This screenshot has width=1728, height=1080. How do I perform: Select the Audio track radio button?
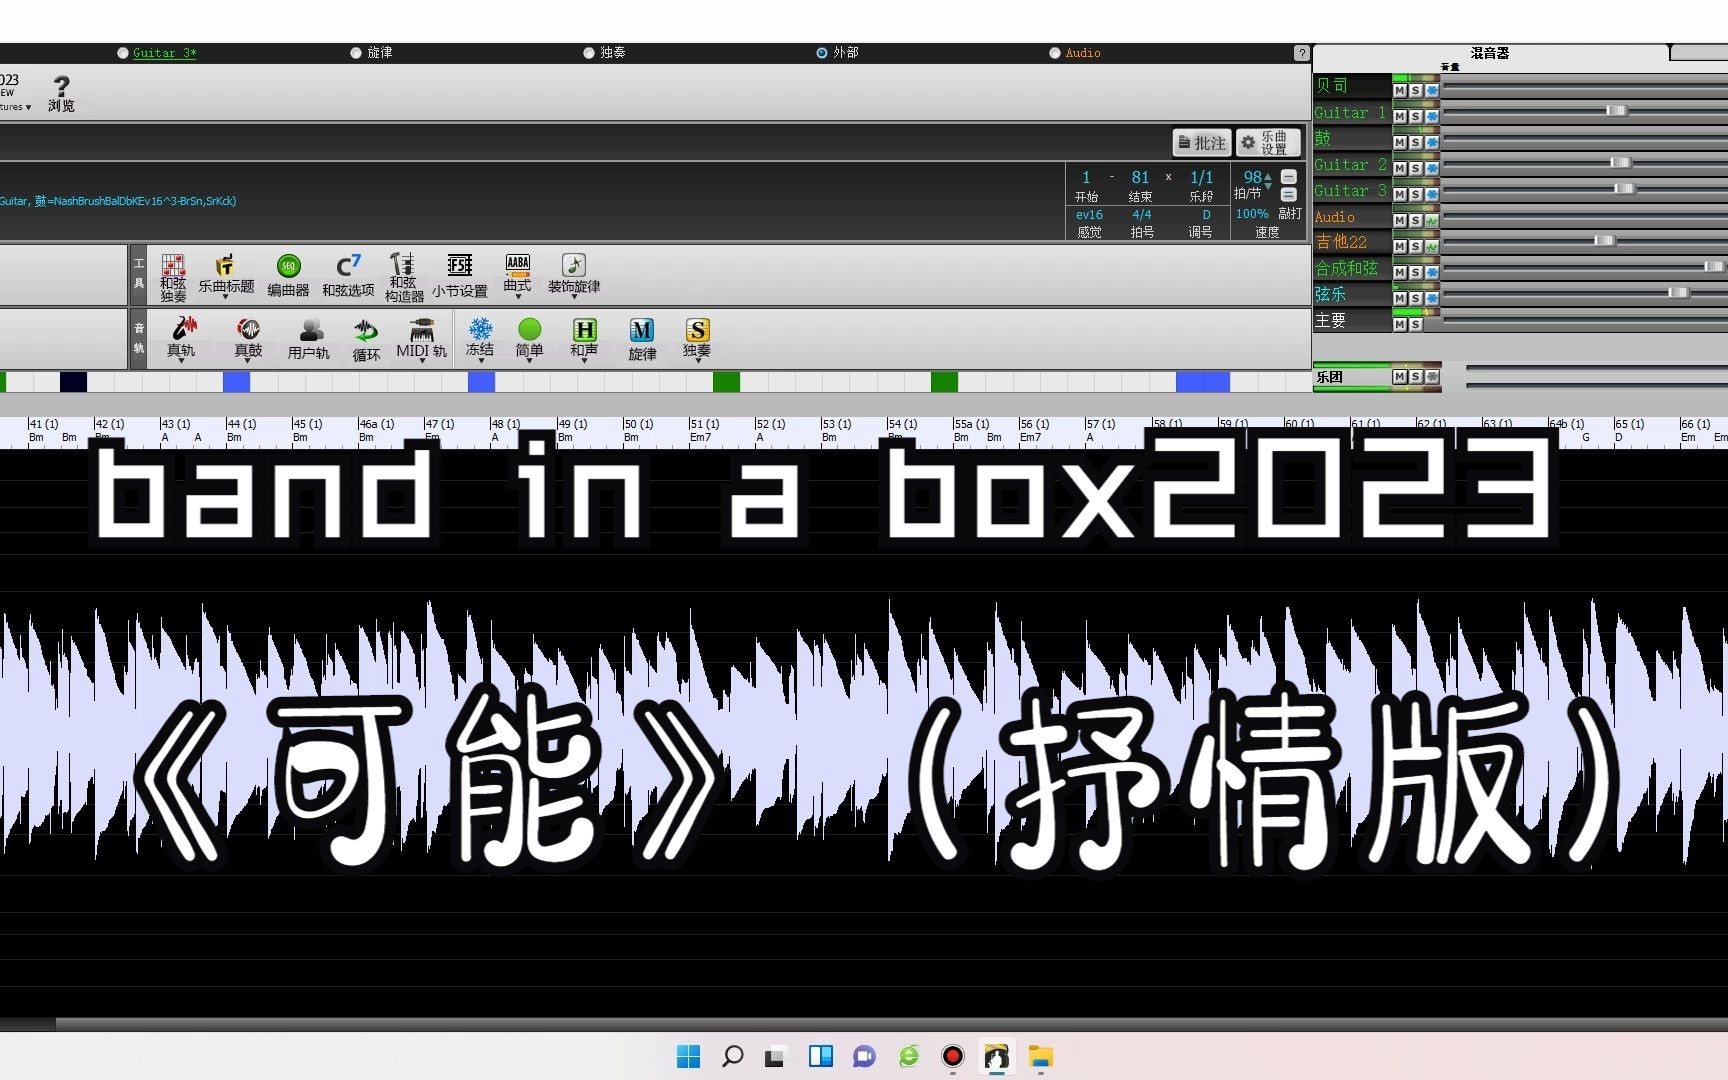pos(1055,53)
